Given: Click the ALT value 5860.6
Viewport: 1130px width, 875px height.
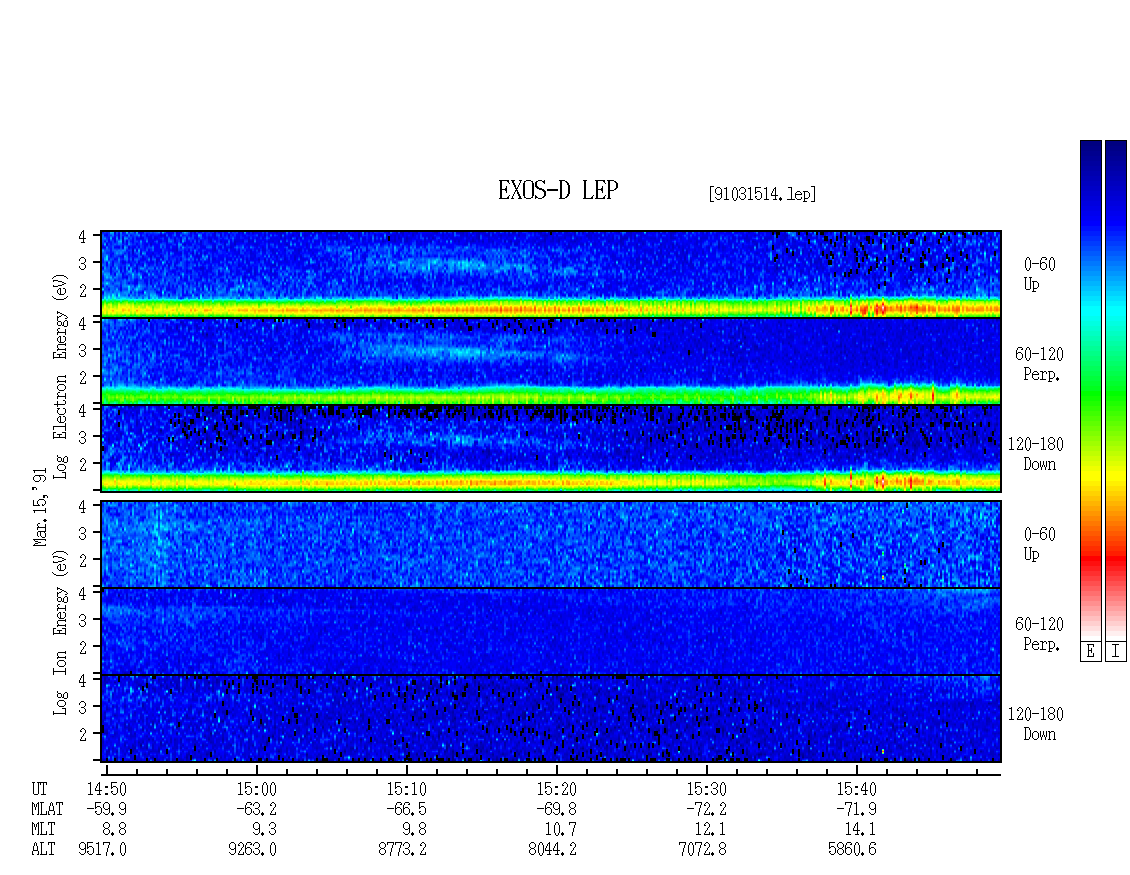Looking at the screenshot, I should [x=852, y=850].
